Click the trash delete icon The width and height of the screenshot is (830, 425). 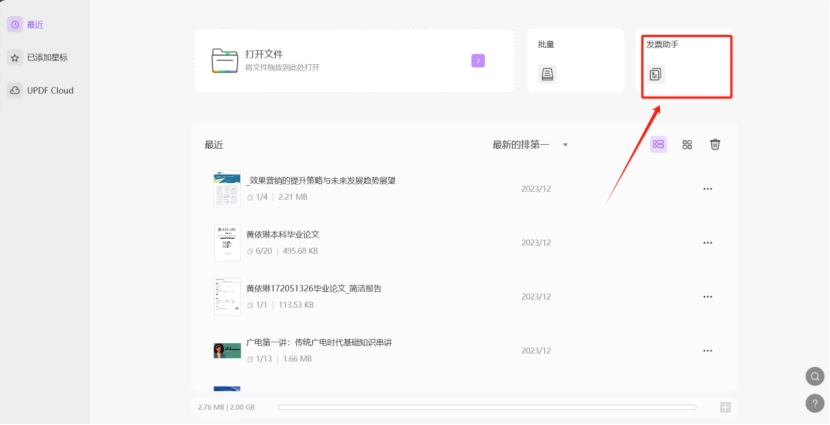click(x=715, y=144)
